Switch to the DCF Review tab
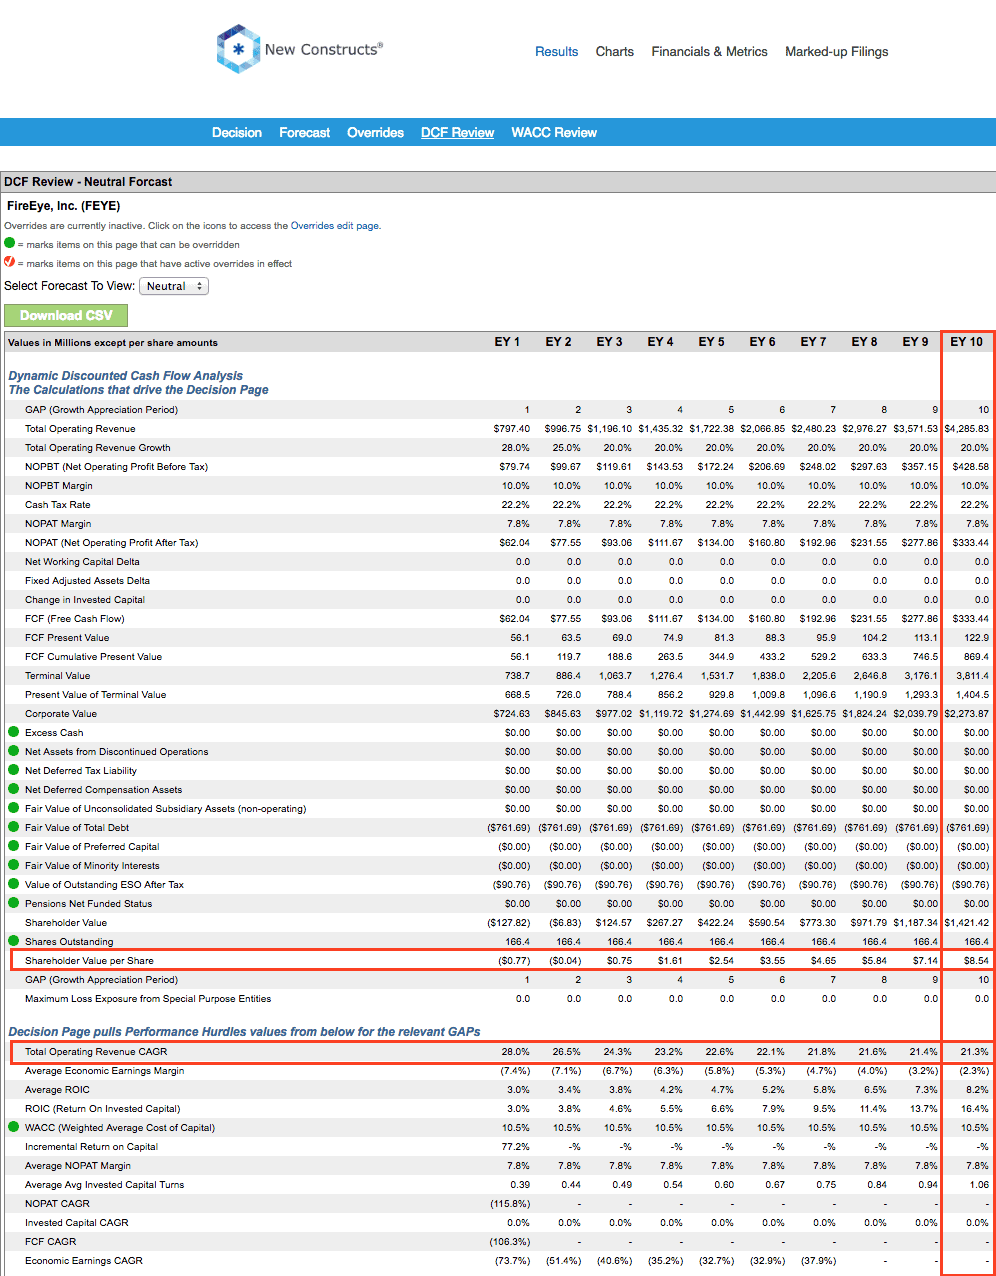The height and width of the screenshot is (1276, 996). (458, 132)
